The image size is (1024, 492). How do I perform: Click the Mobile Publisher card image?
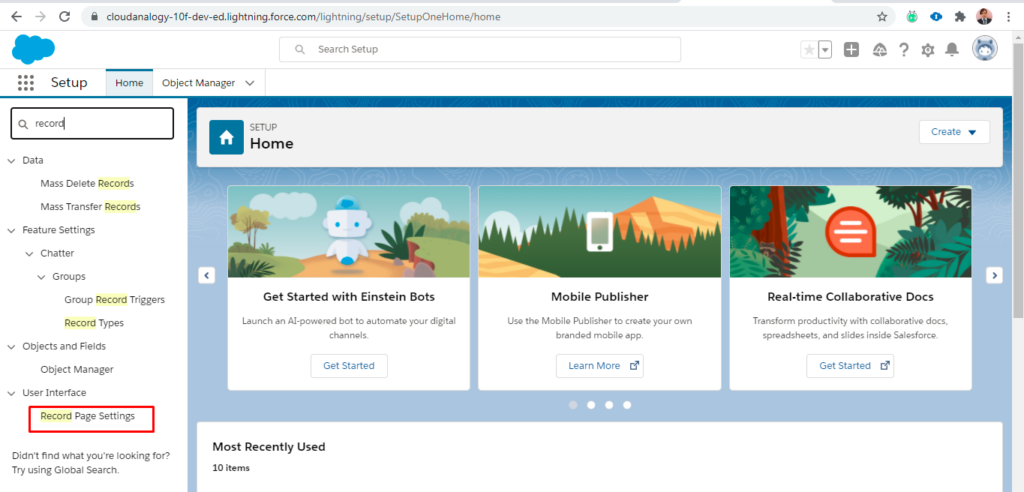tap(600, 232)
